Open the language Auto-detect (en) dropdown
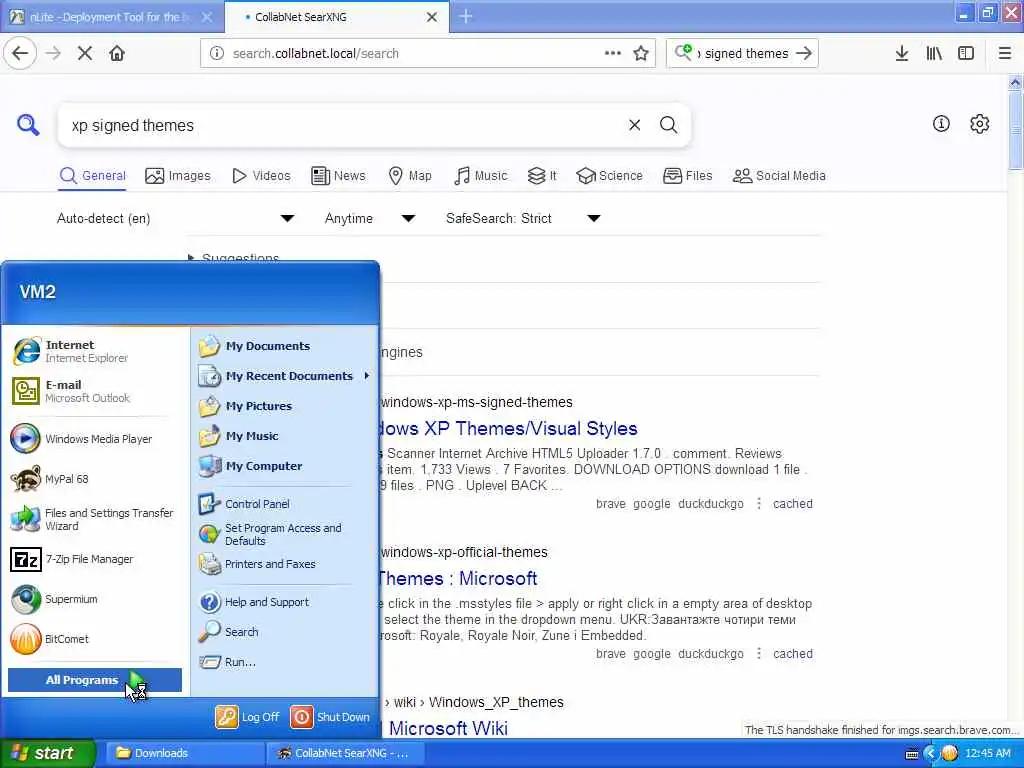1024x768 pixels. [175, 218]
